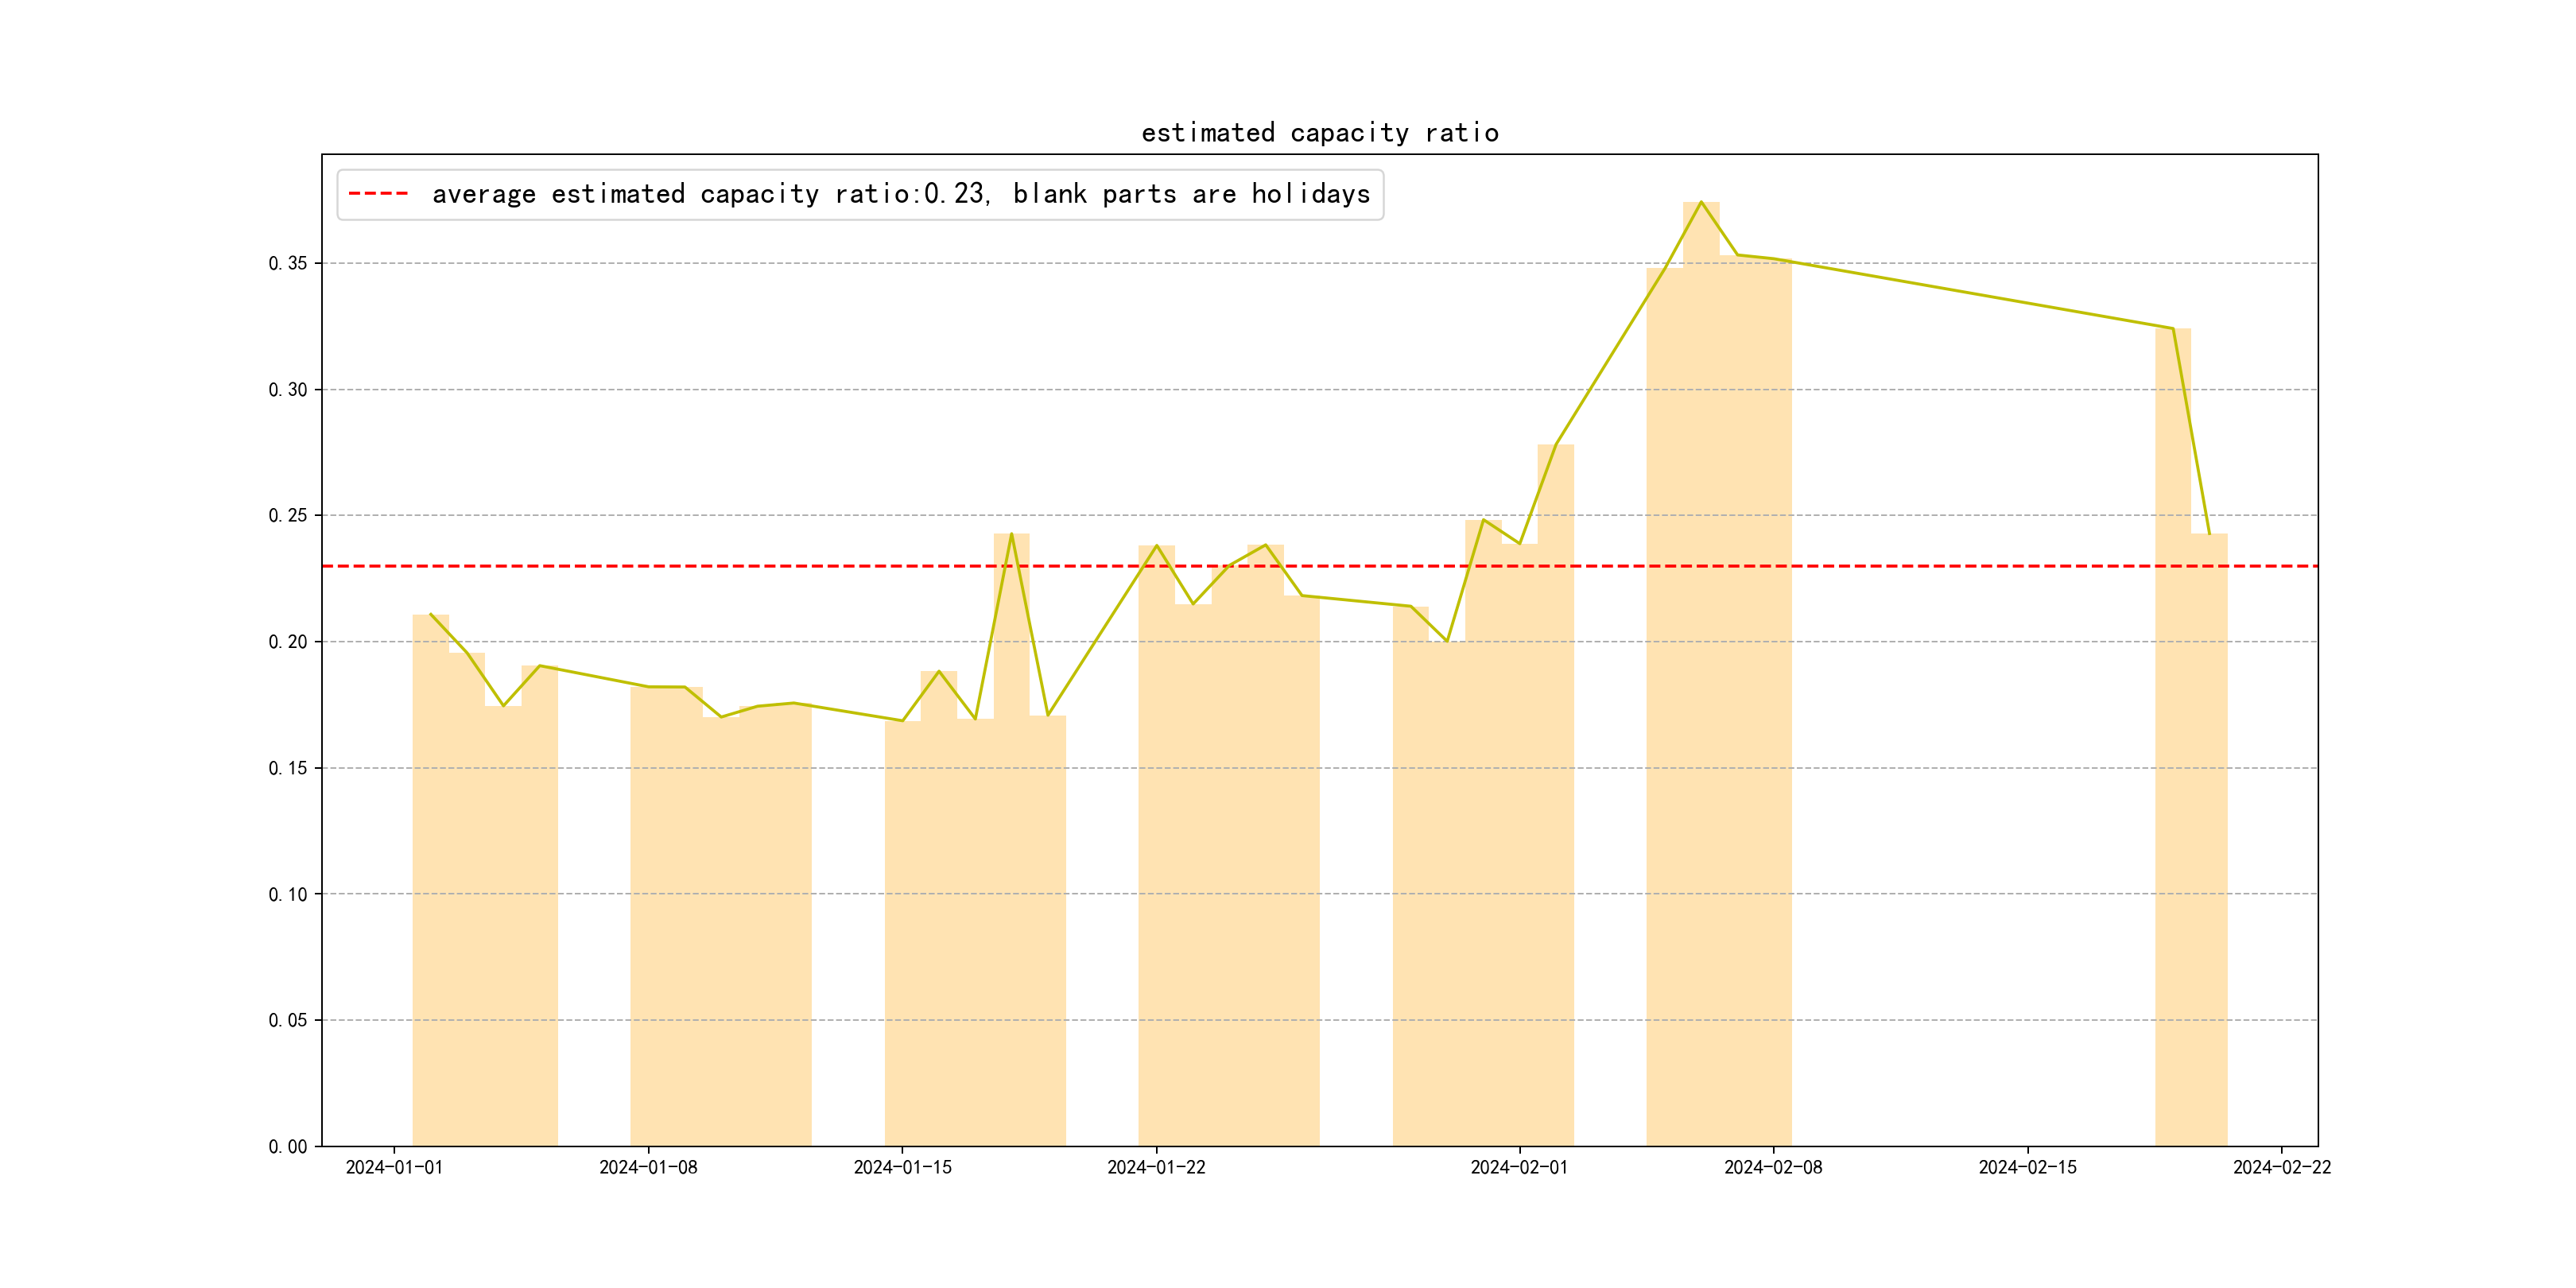
Task: Click the 2024-01-15 x-axis label
Action: 902,1168
